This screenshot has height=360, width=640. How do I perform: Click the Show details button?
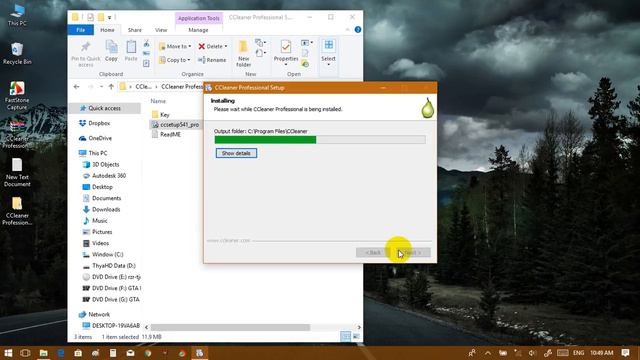236,153
